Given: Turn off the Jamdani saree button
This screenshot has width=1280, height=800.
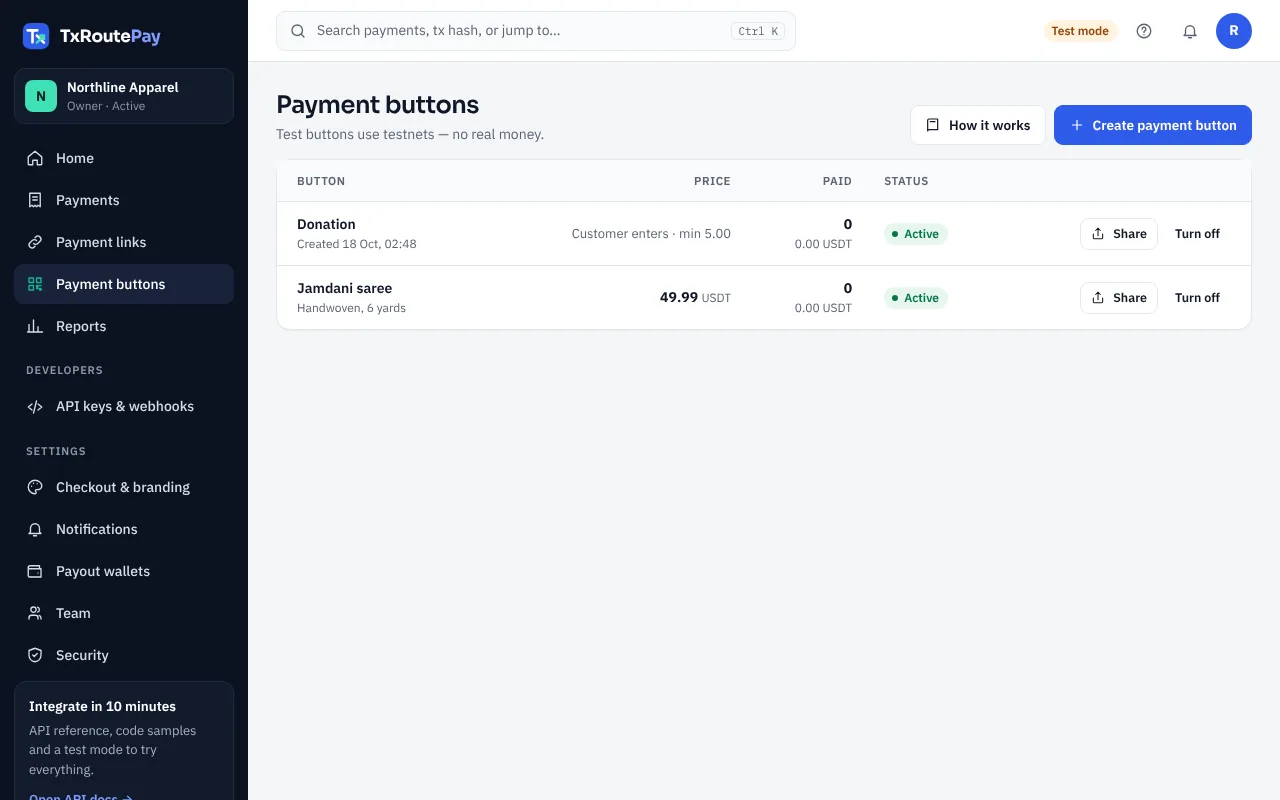Looking at the screenshot, I should 1197,298.
